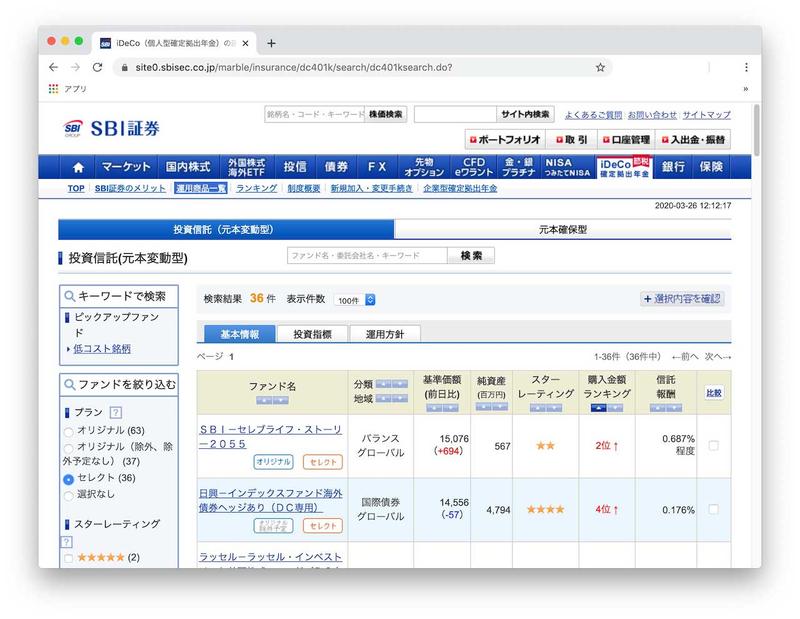Click the SBI証券 logo
This screenshot has height=619, width=800.
(x=112, y=128)
